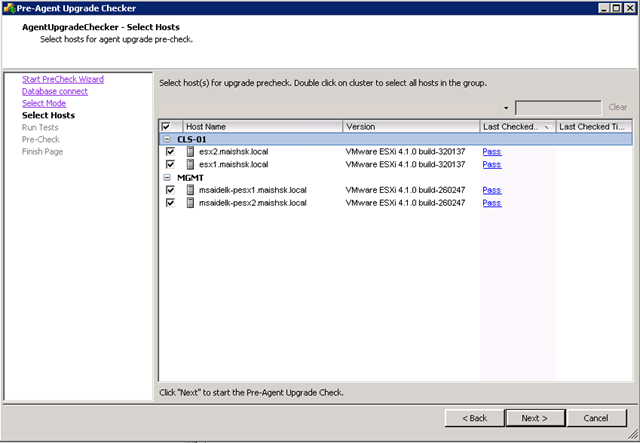Select the msaidelk-pesx2.maishsk.local host name

click(x=253, y=203)
